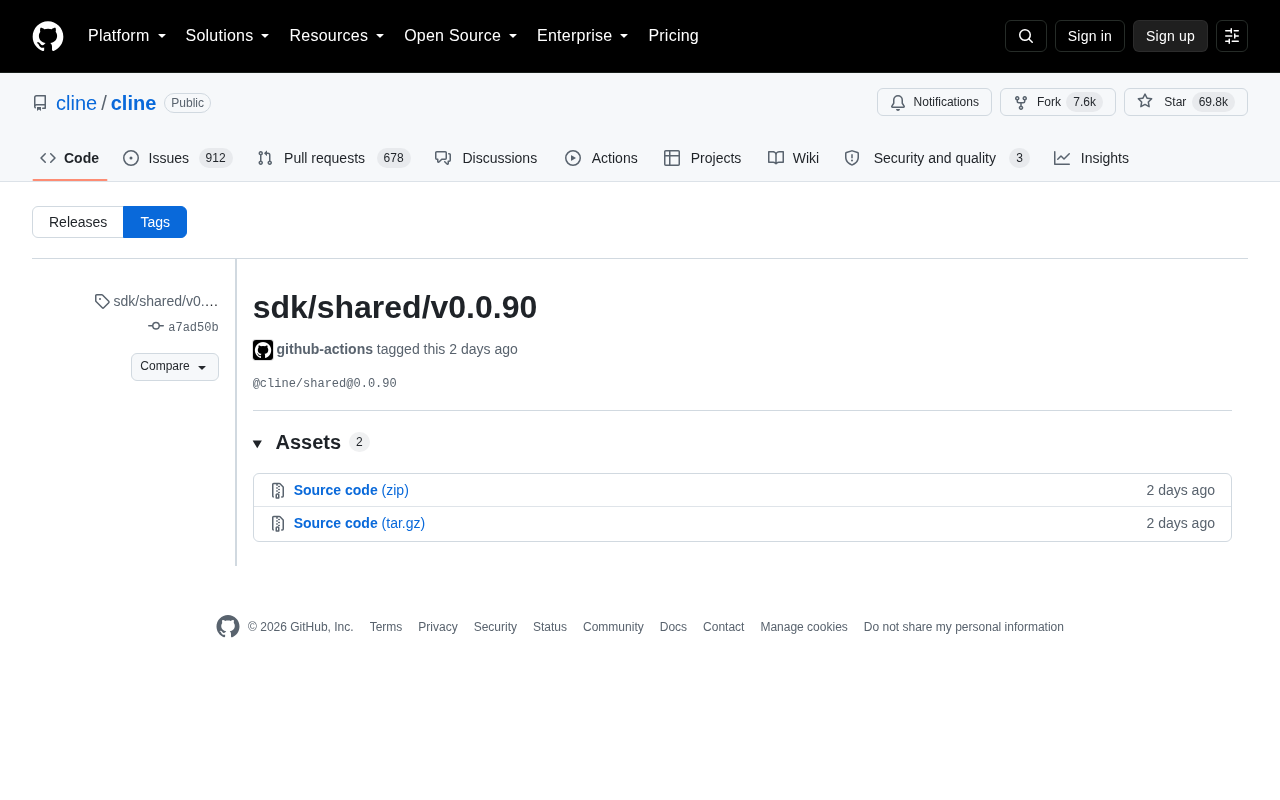This screenshot has width=1280, height=800.
Task: Open the Discussions tab
Action: pos(486,158)
